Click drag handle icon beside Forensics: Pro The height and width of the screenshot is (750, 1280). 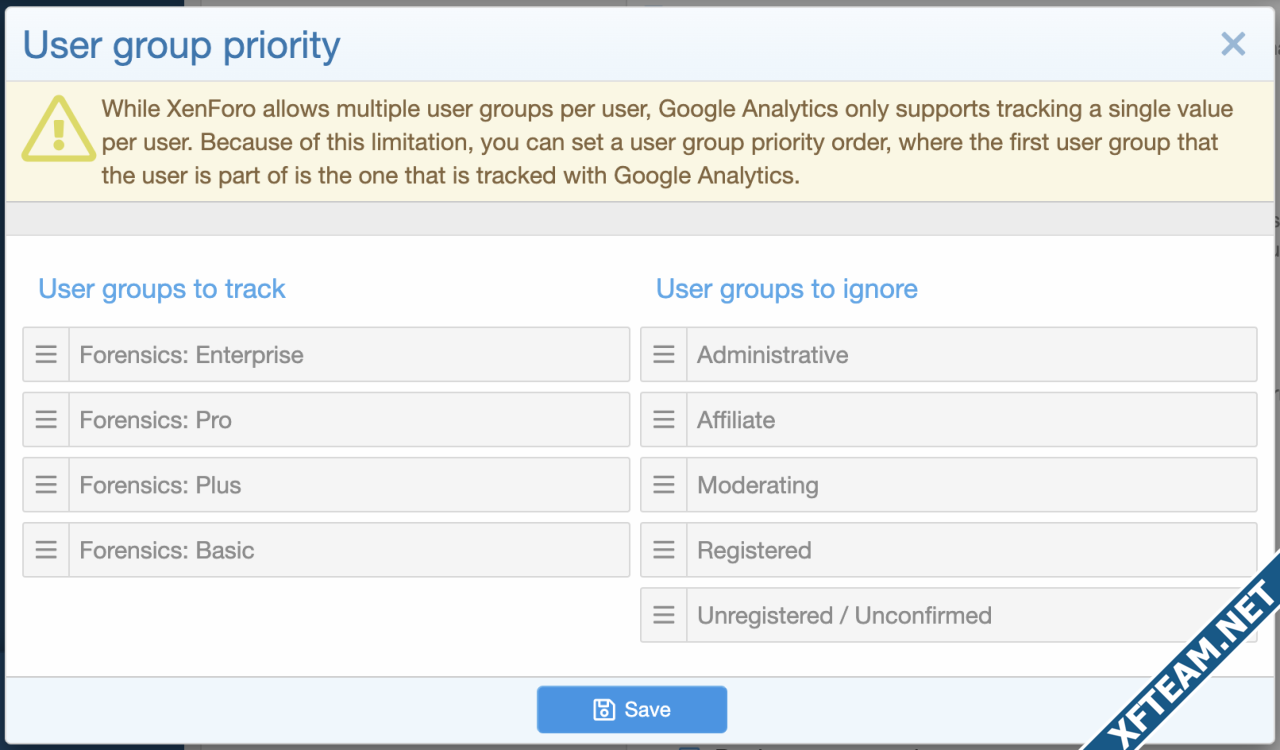point(46,419)
